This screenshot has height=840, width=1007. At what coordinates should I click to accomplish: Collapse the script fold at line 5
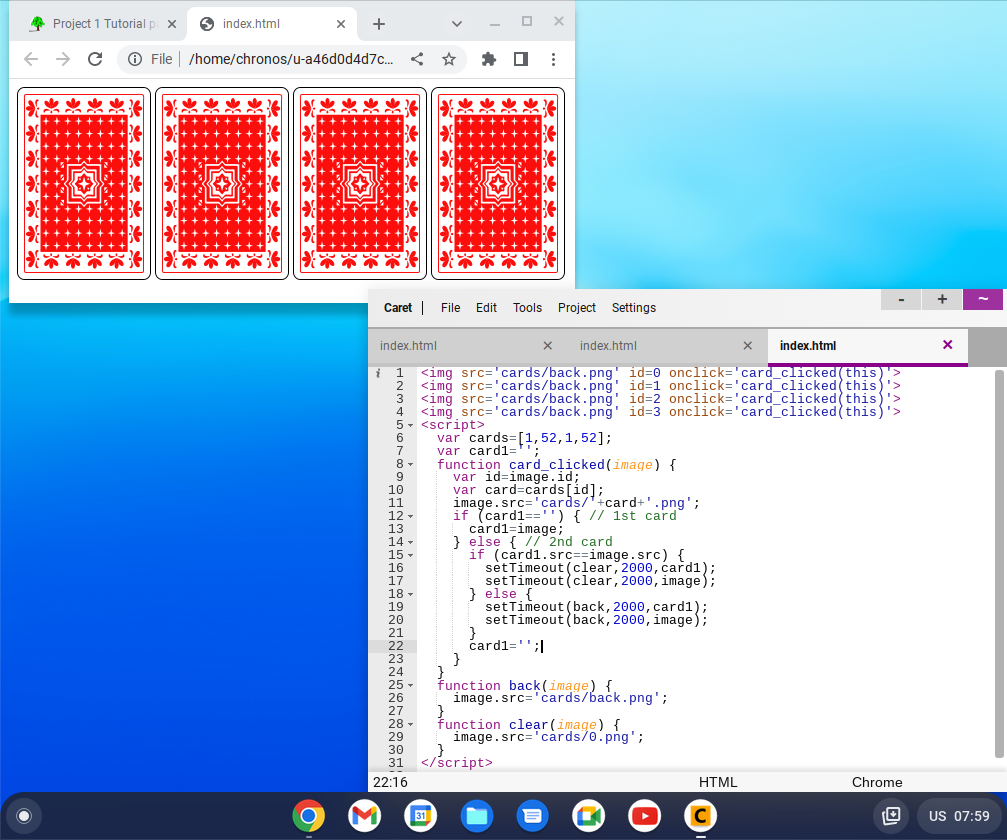(x=411, y=425)
